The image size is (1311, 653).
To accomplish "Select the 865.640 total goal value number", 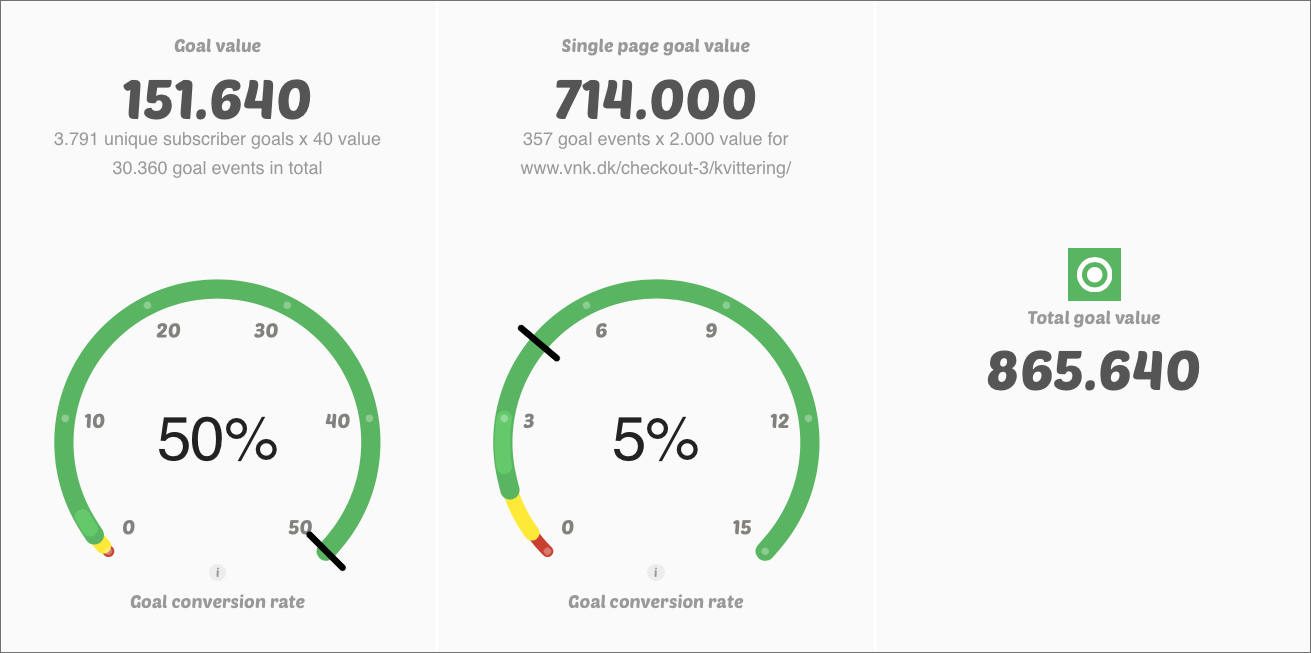I will coord(1093,371).
